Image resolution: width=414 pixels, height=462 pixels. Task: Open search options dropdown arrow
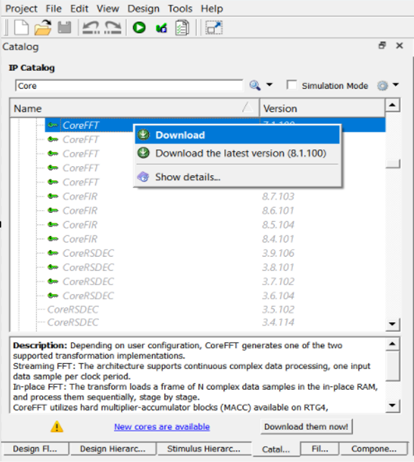[x=269, y=85]
